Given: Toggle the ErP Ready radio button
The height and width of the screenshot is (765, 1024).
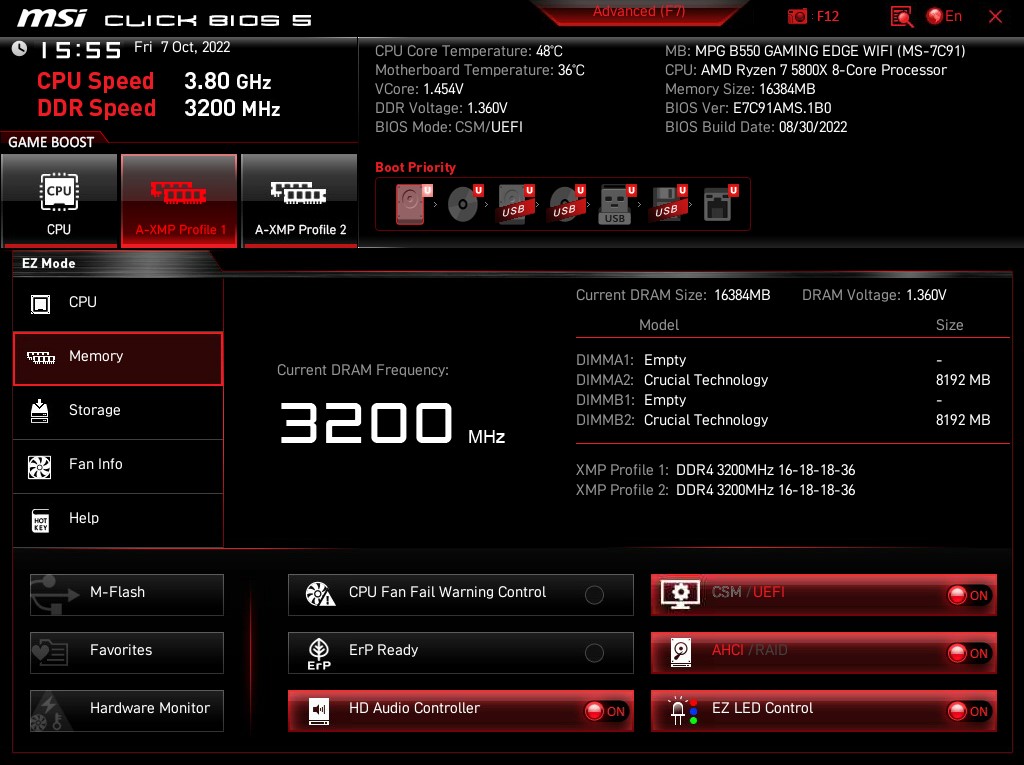Looking at the screenshot, I should pos(594,653).
